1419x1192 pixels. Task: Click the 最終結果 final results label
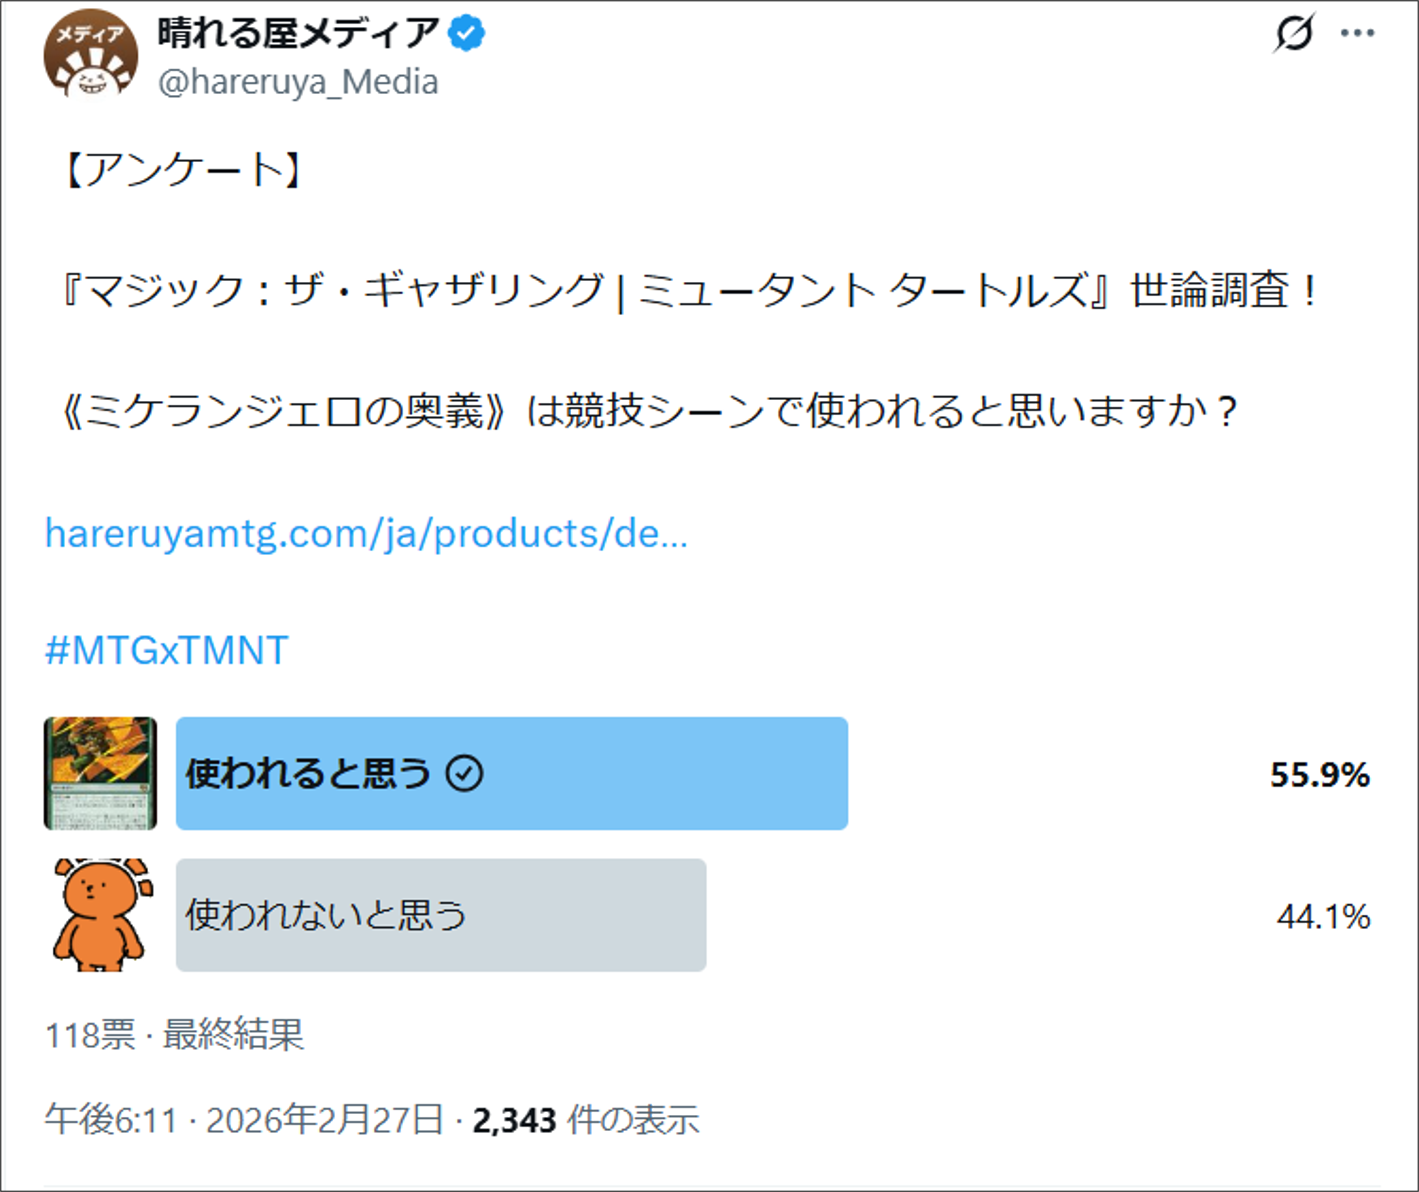coord(233,1034)
